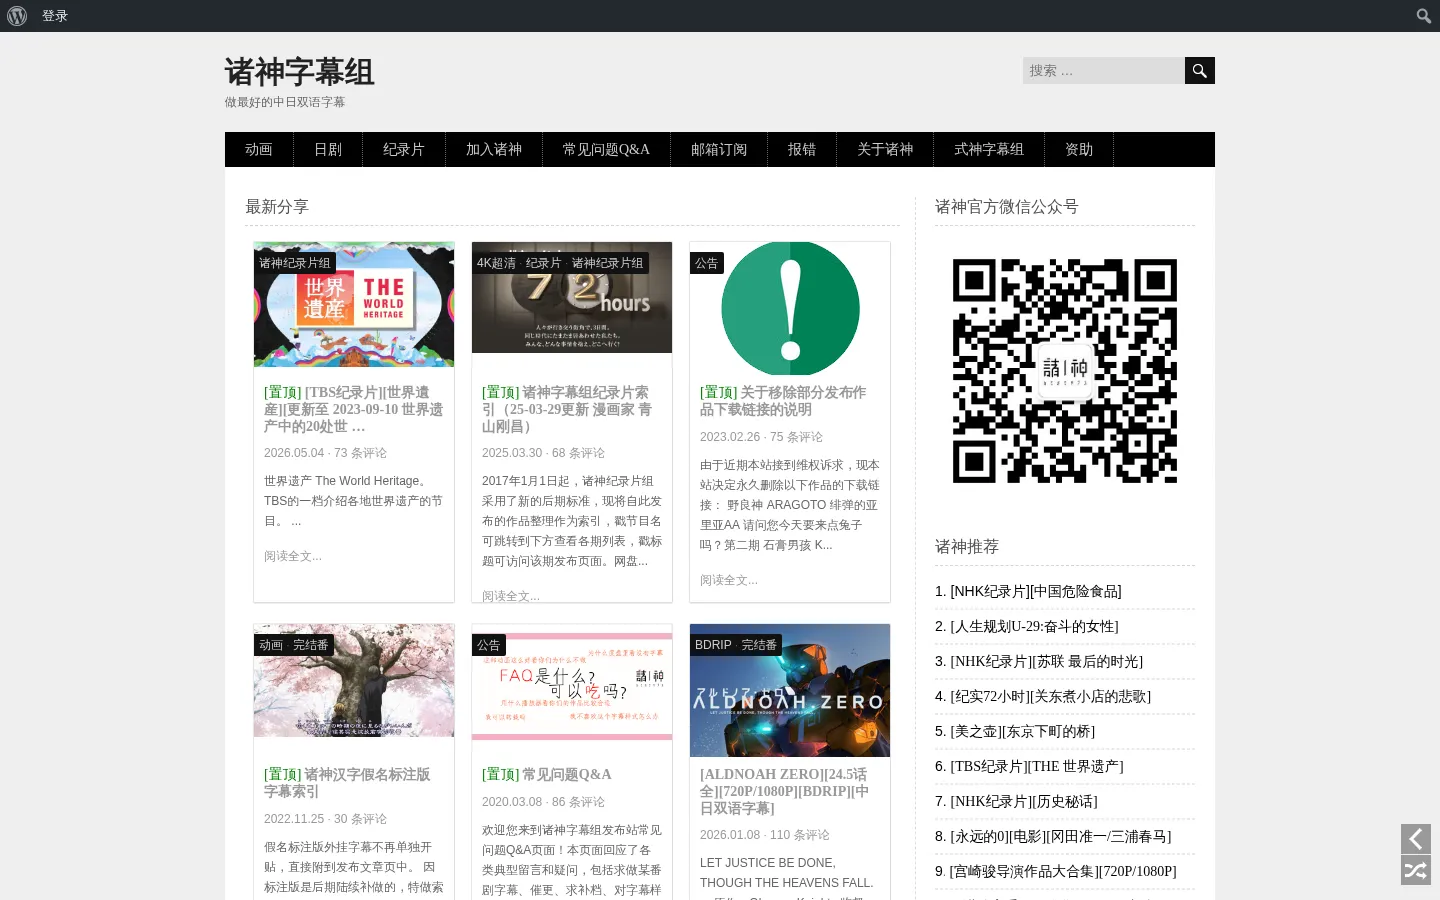Open recommendation [NHK纪录片][中国危险食品]

pyautogui.click(x=1036, y=591)
